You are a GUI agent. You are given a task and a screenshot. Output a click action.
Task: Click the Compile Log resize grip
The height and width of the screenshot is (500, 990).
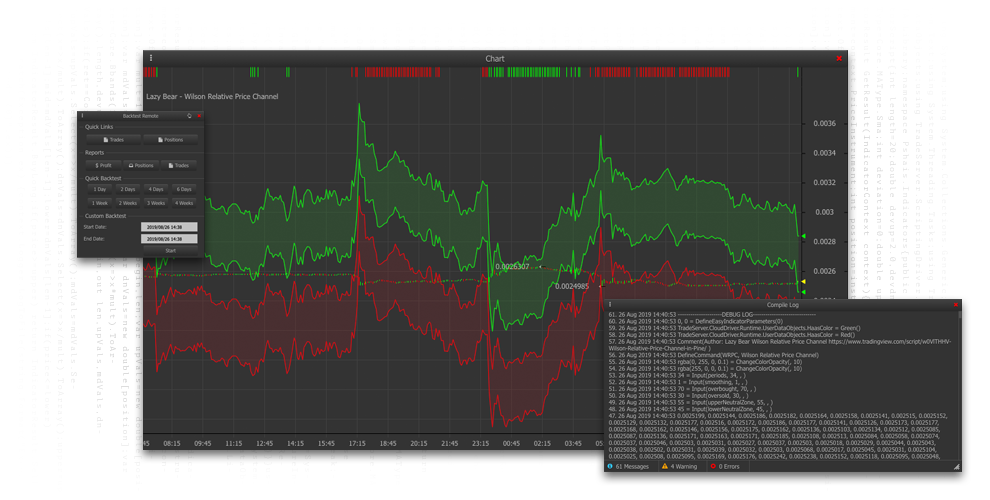956,467
